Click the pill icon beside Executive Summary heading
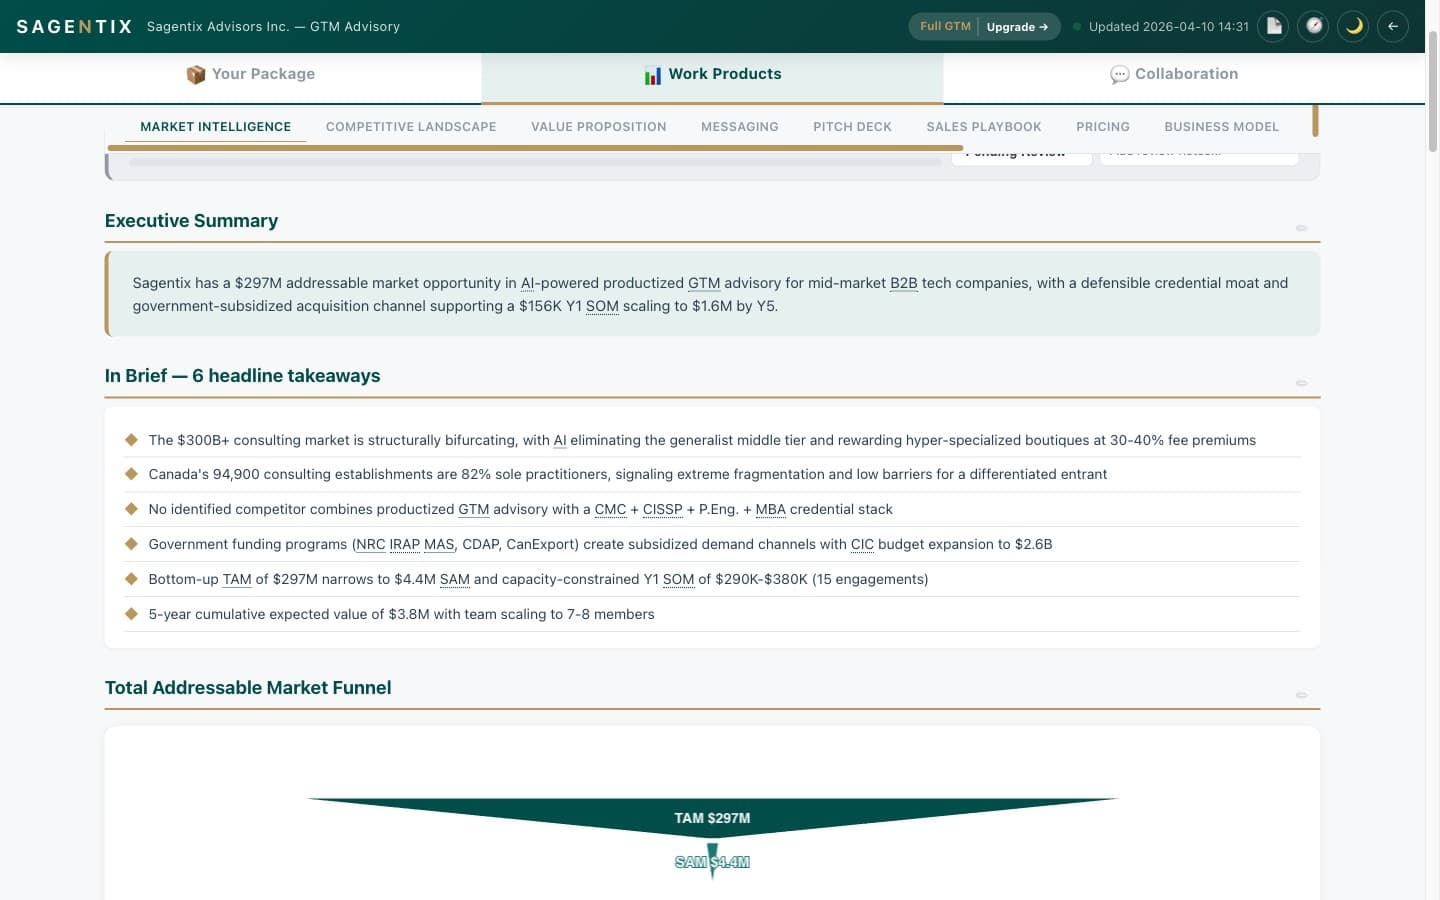Screen dimensions: 1440x900 pyautogui.click(x=1301, y=228)
